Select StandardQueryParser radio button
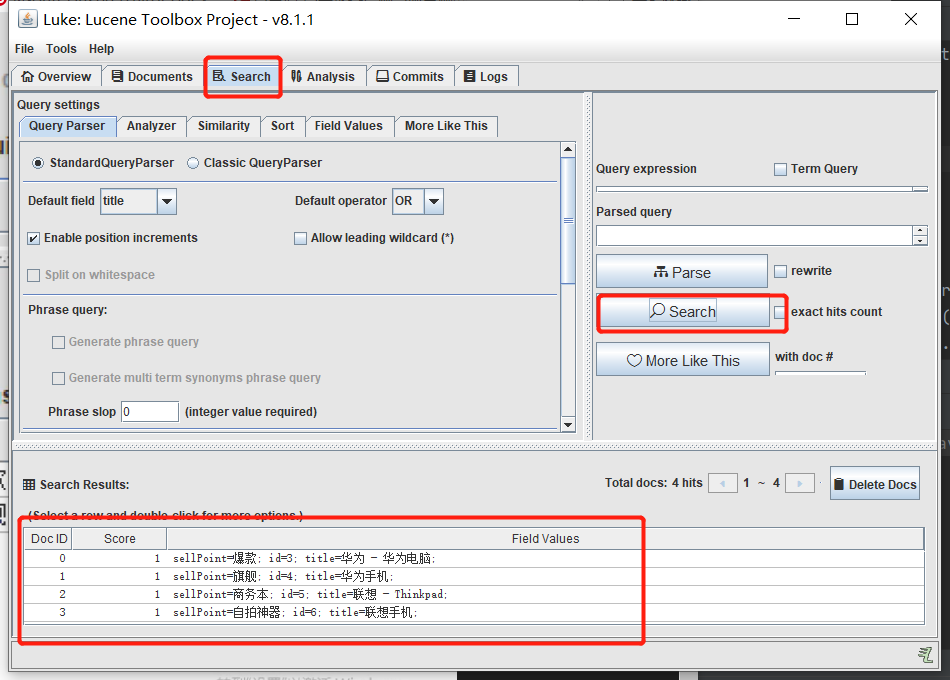950x680 pixels. coord(38,163)
